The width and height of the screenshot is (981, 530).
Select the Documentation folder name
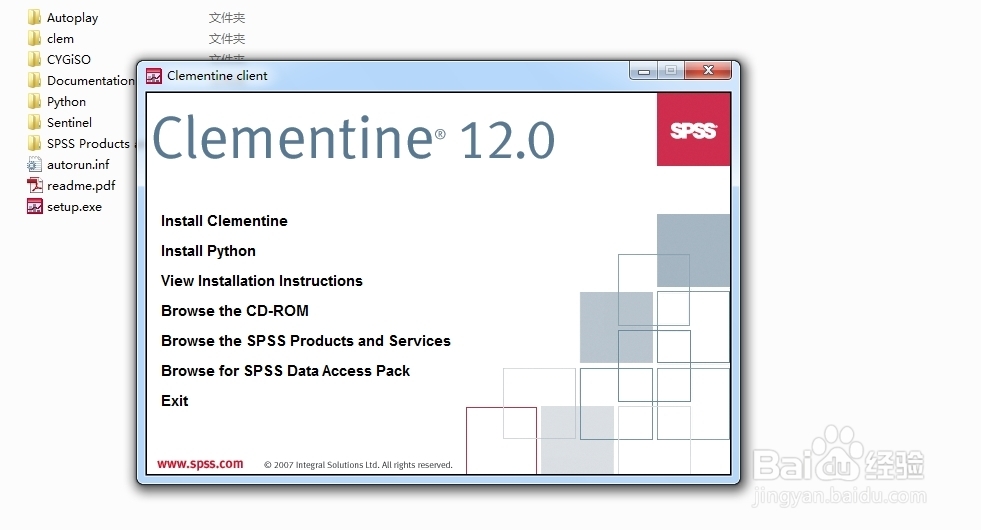91,81
